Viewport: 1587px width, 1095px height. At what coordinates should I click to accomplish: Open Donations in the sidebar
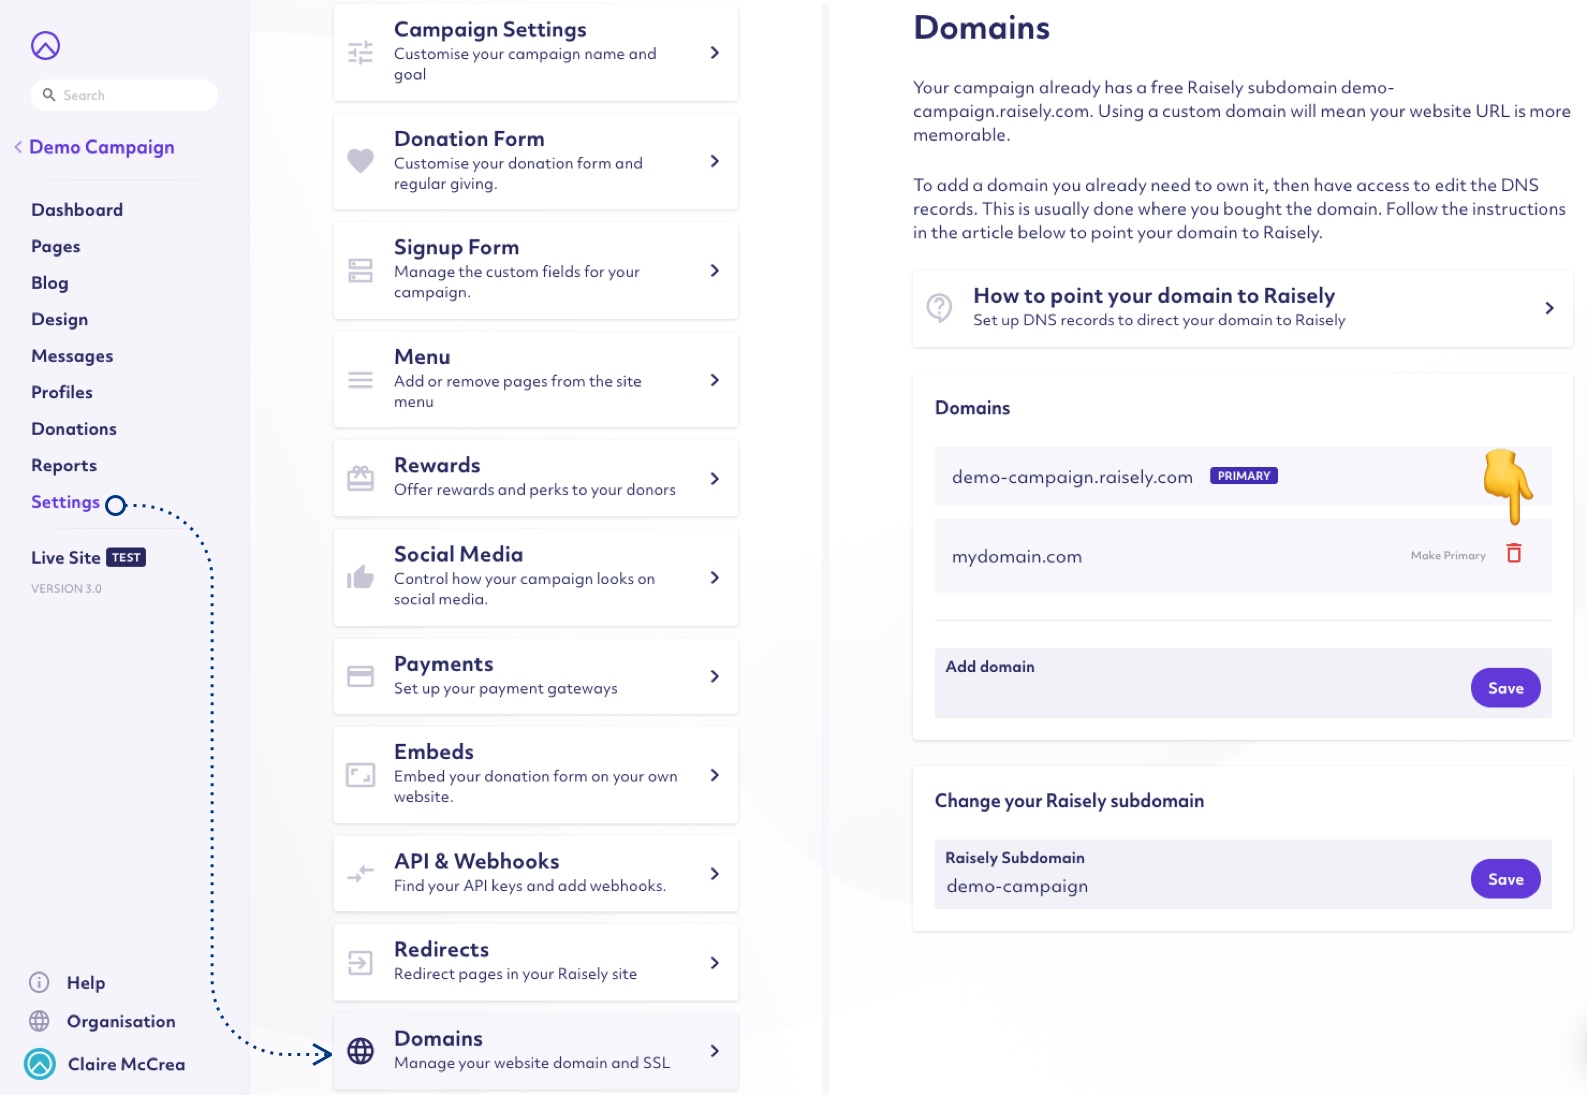point(74,429)
